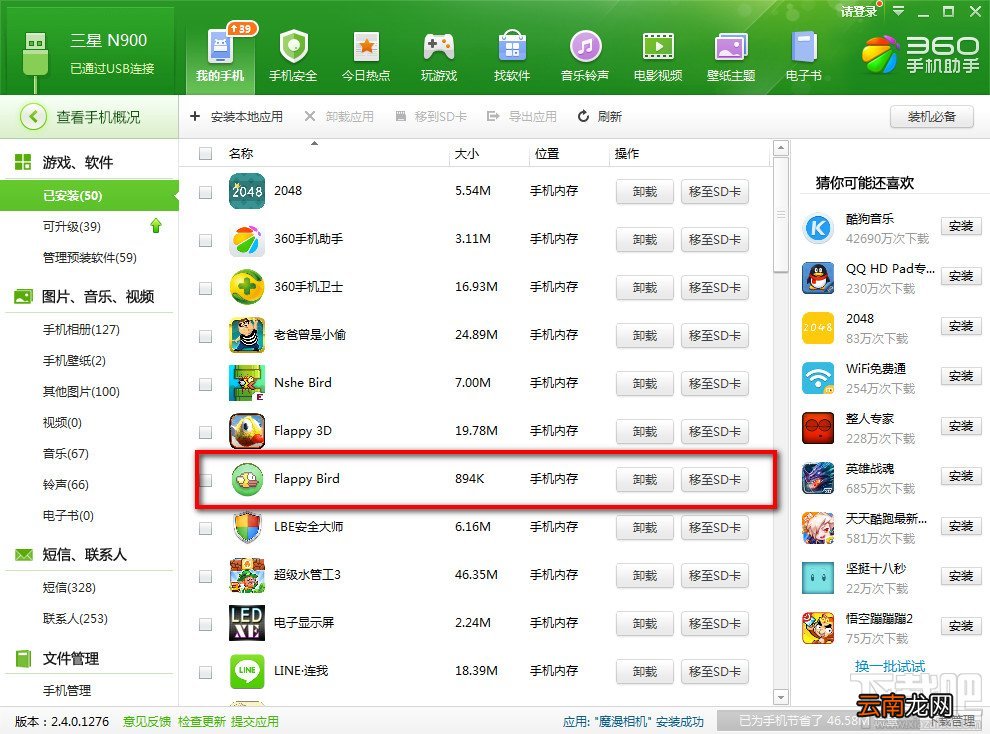990x734 pixels.
Task: Click the 电子书 book icon
Action: point(804,47)
